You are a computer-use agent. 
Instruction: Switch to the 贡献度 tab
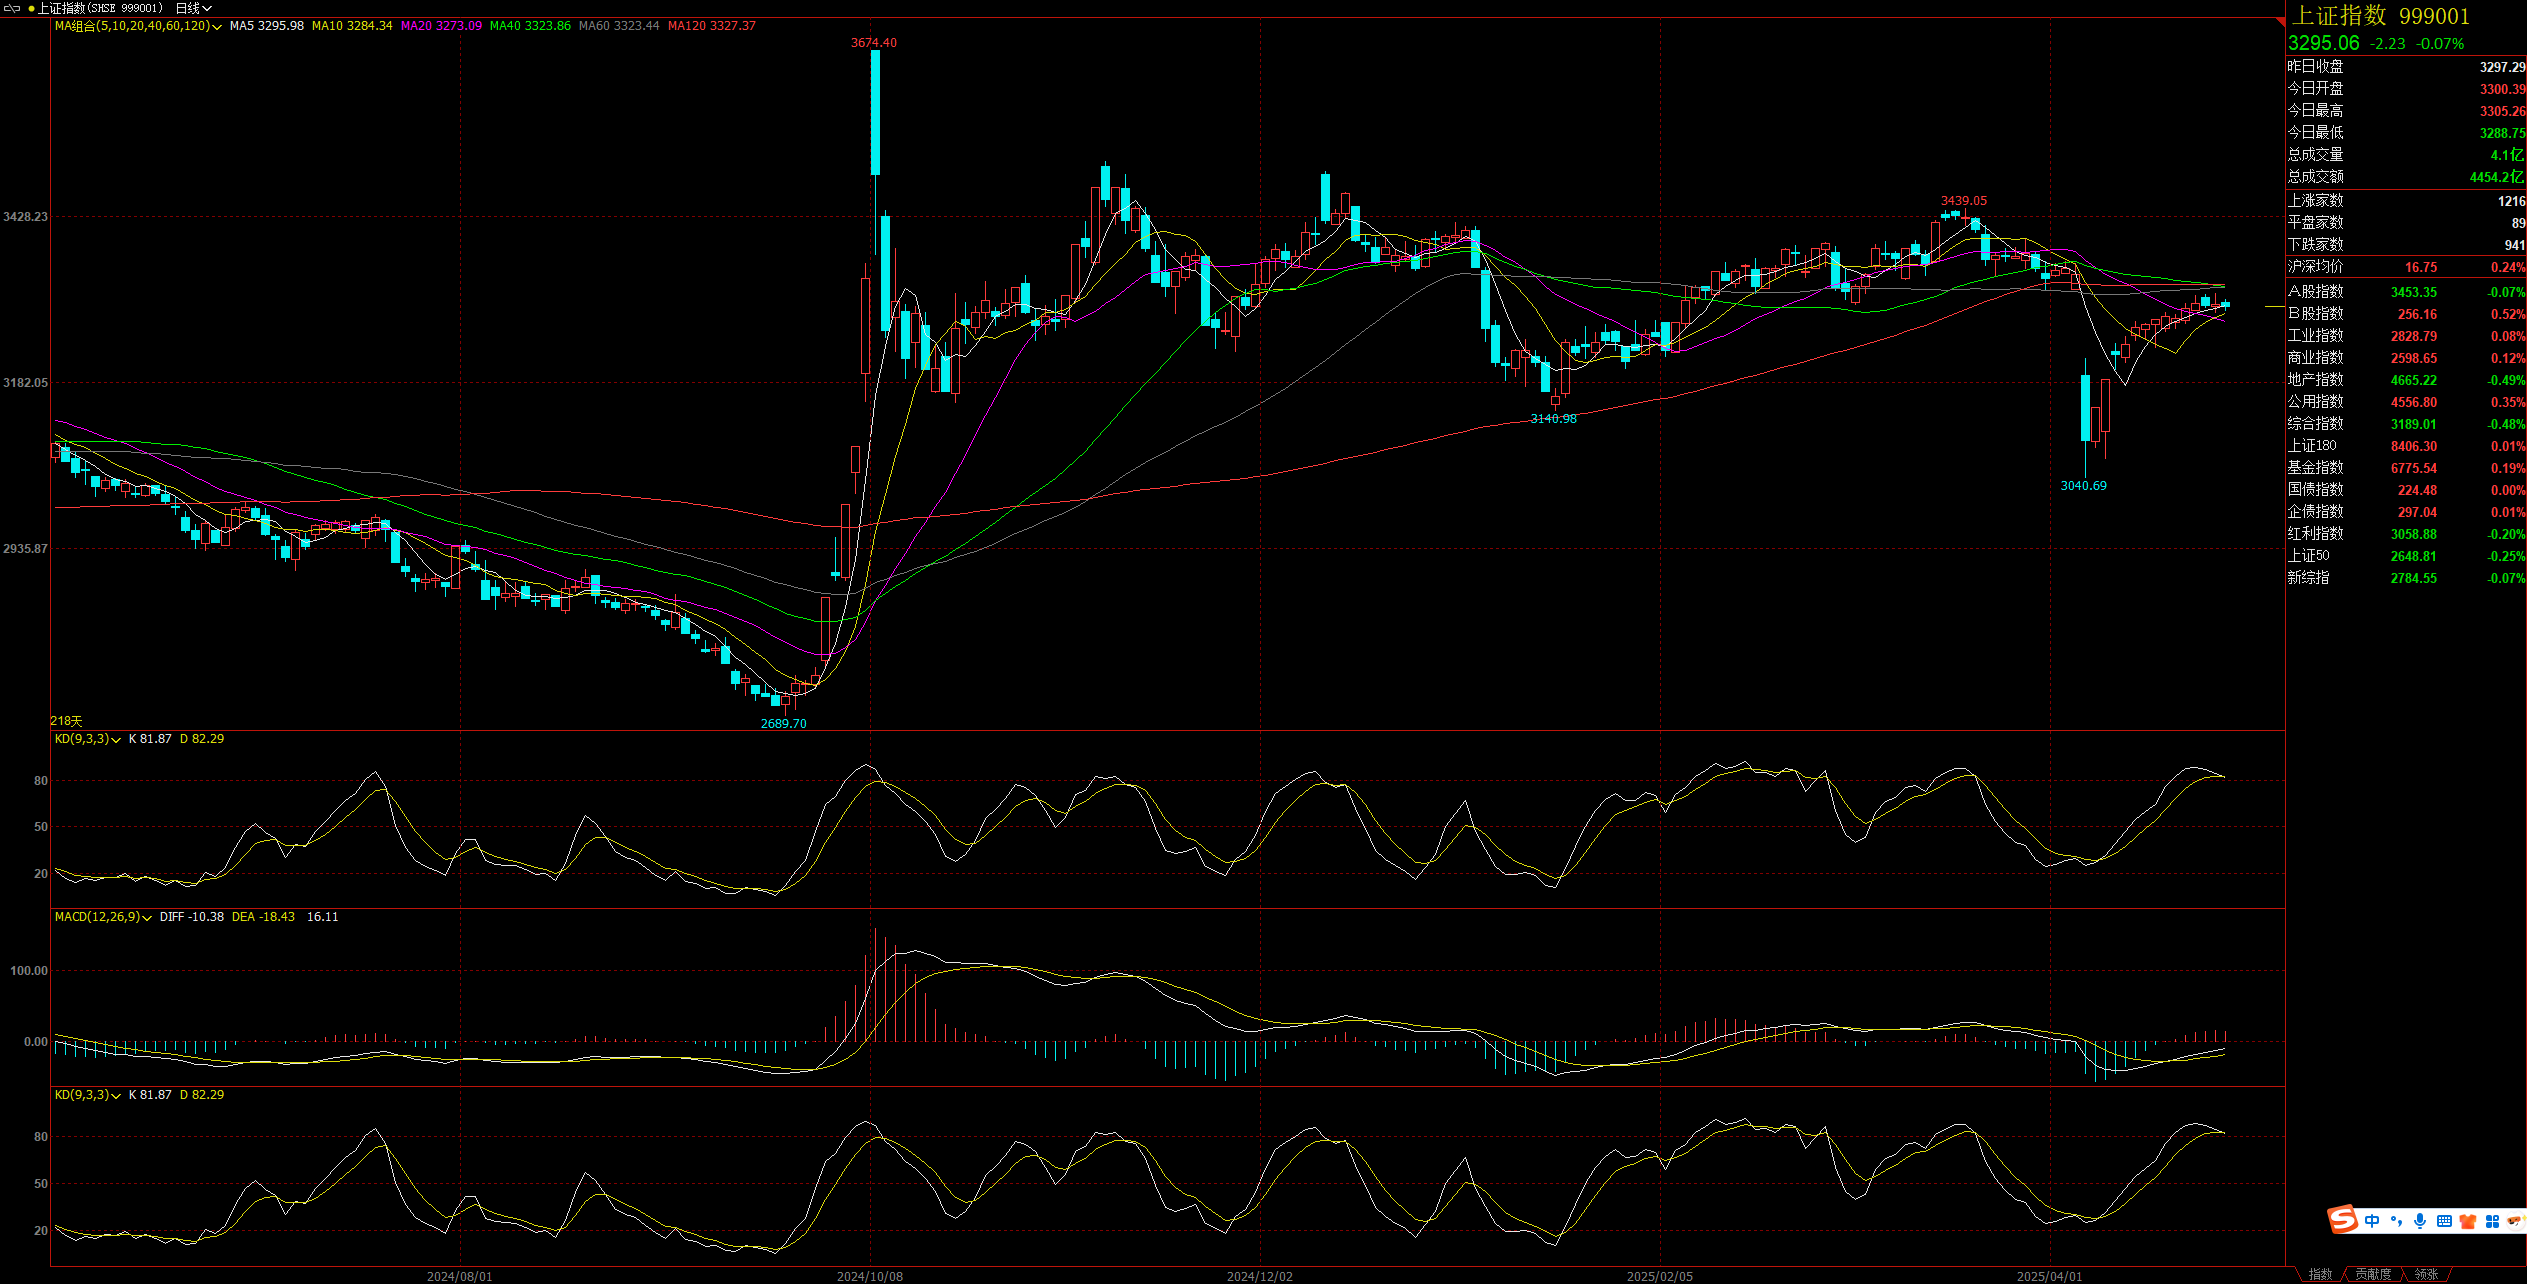2373,1274
